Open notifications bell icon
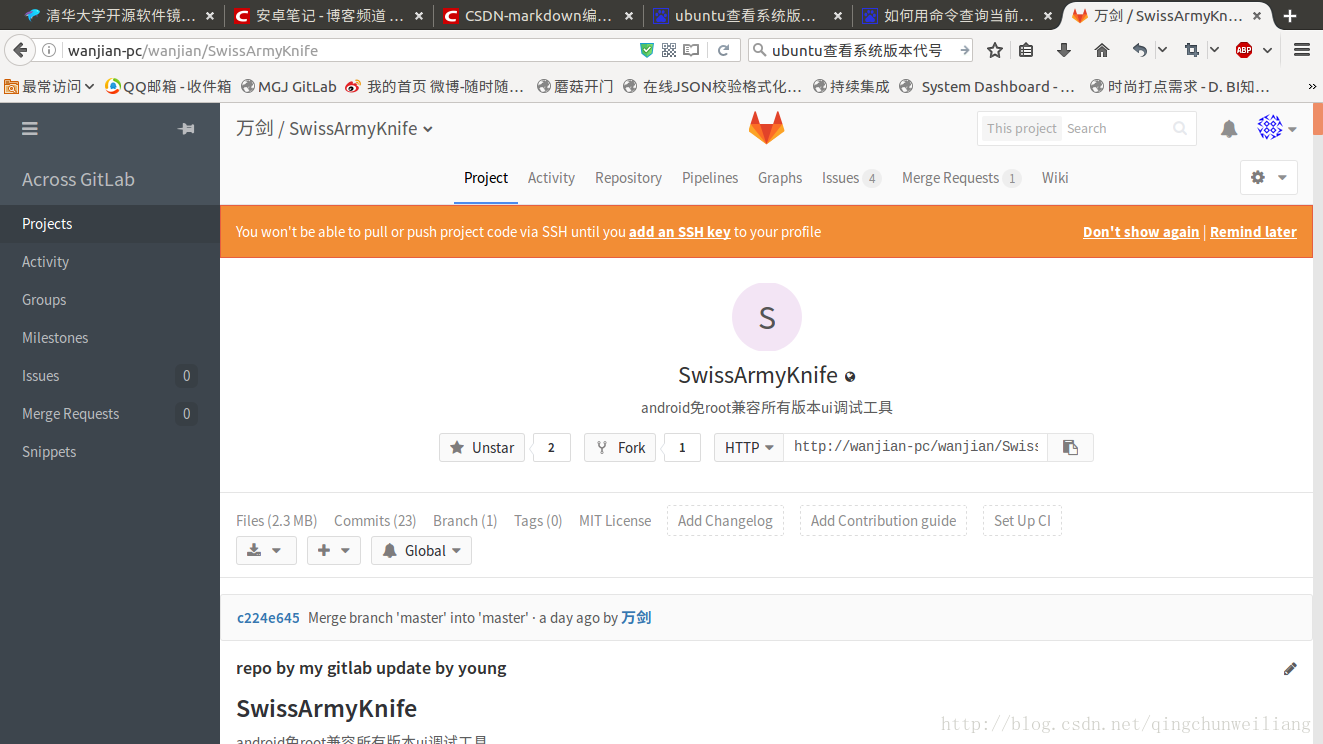Viewport: 1323px width, 744px height. coord(1229,128)
